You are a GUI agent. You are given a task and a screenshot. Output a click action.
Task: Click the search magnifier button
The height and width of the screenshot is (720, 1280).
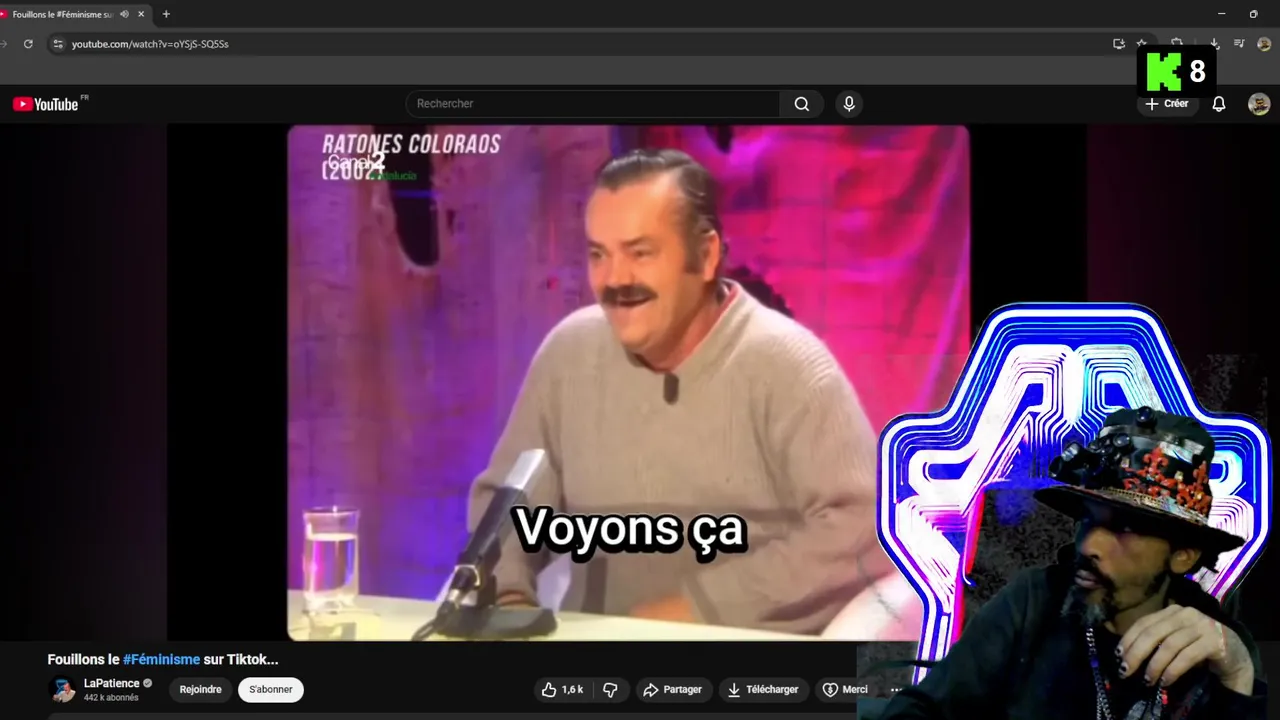coord(802,104)
